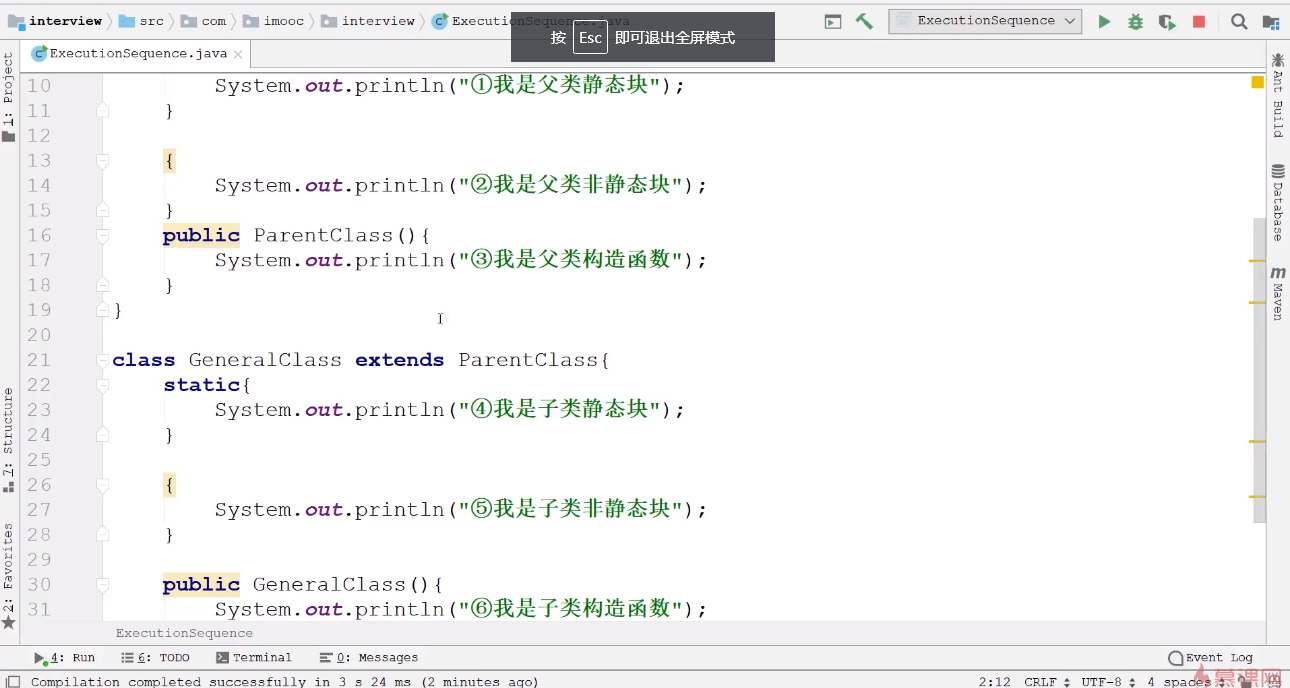The height and width of the screenshot is (688, 1290).
Task: Toggle tool window bars in bottom-left corner
Action: (13, 682)
